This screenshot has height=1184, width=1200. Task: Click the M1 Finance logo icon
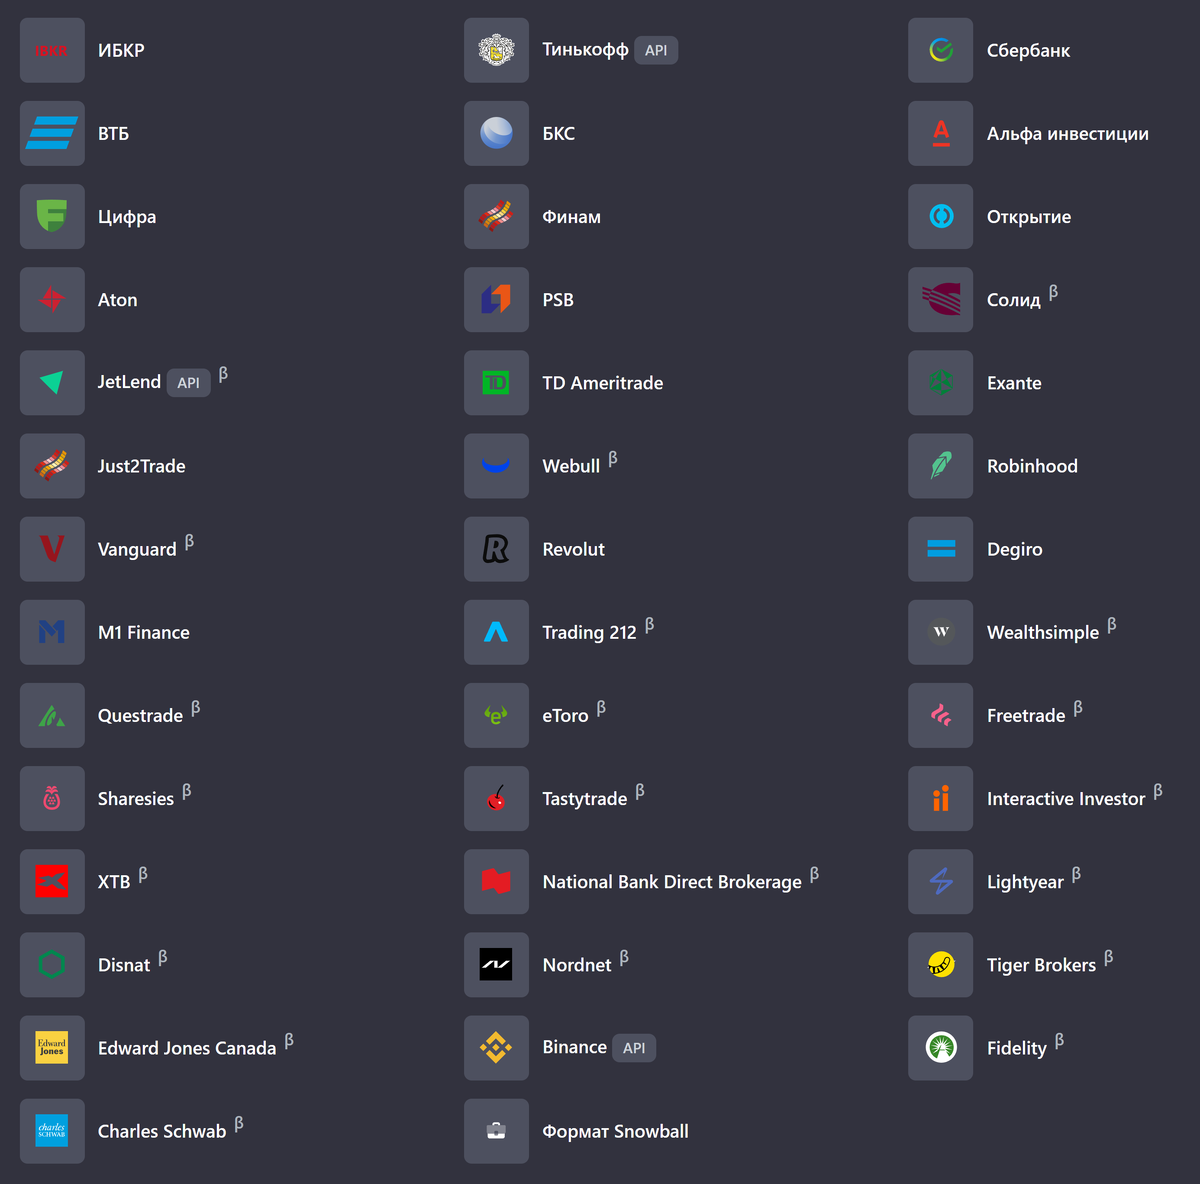[52, 631]
